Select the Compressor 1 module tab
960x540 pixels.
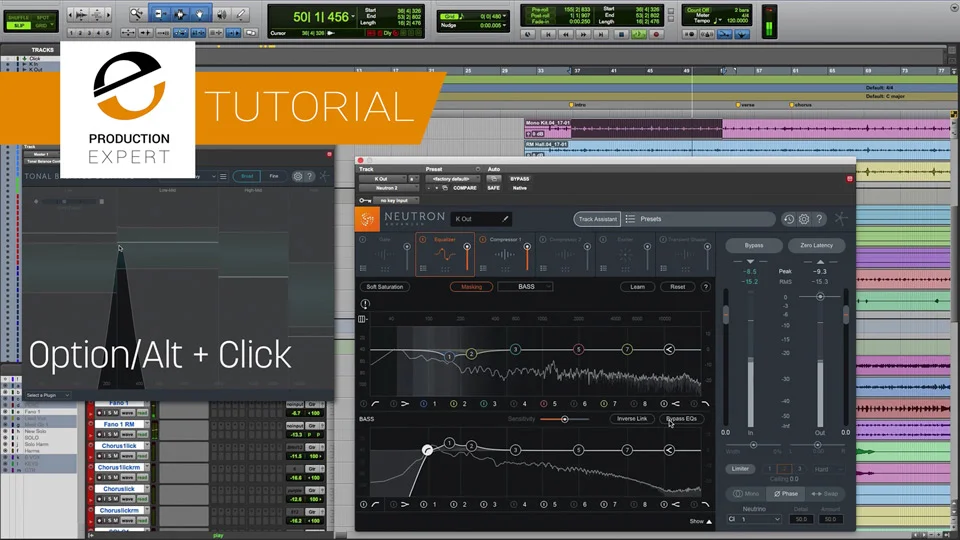(504, 254)
